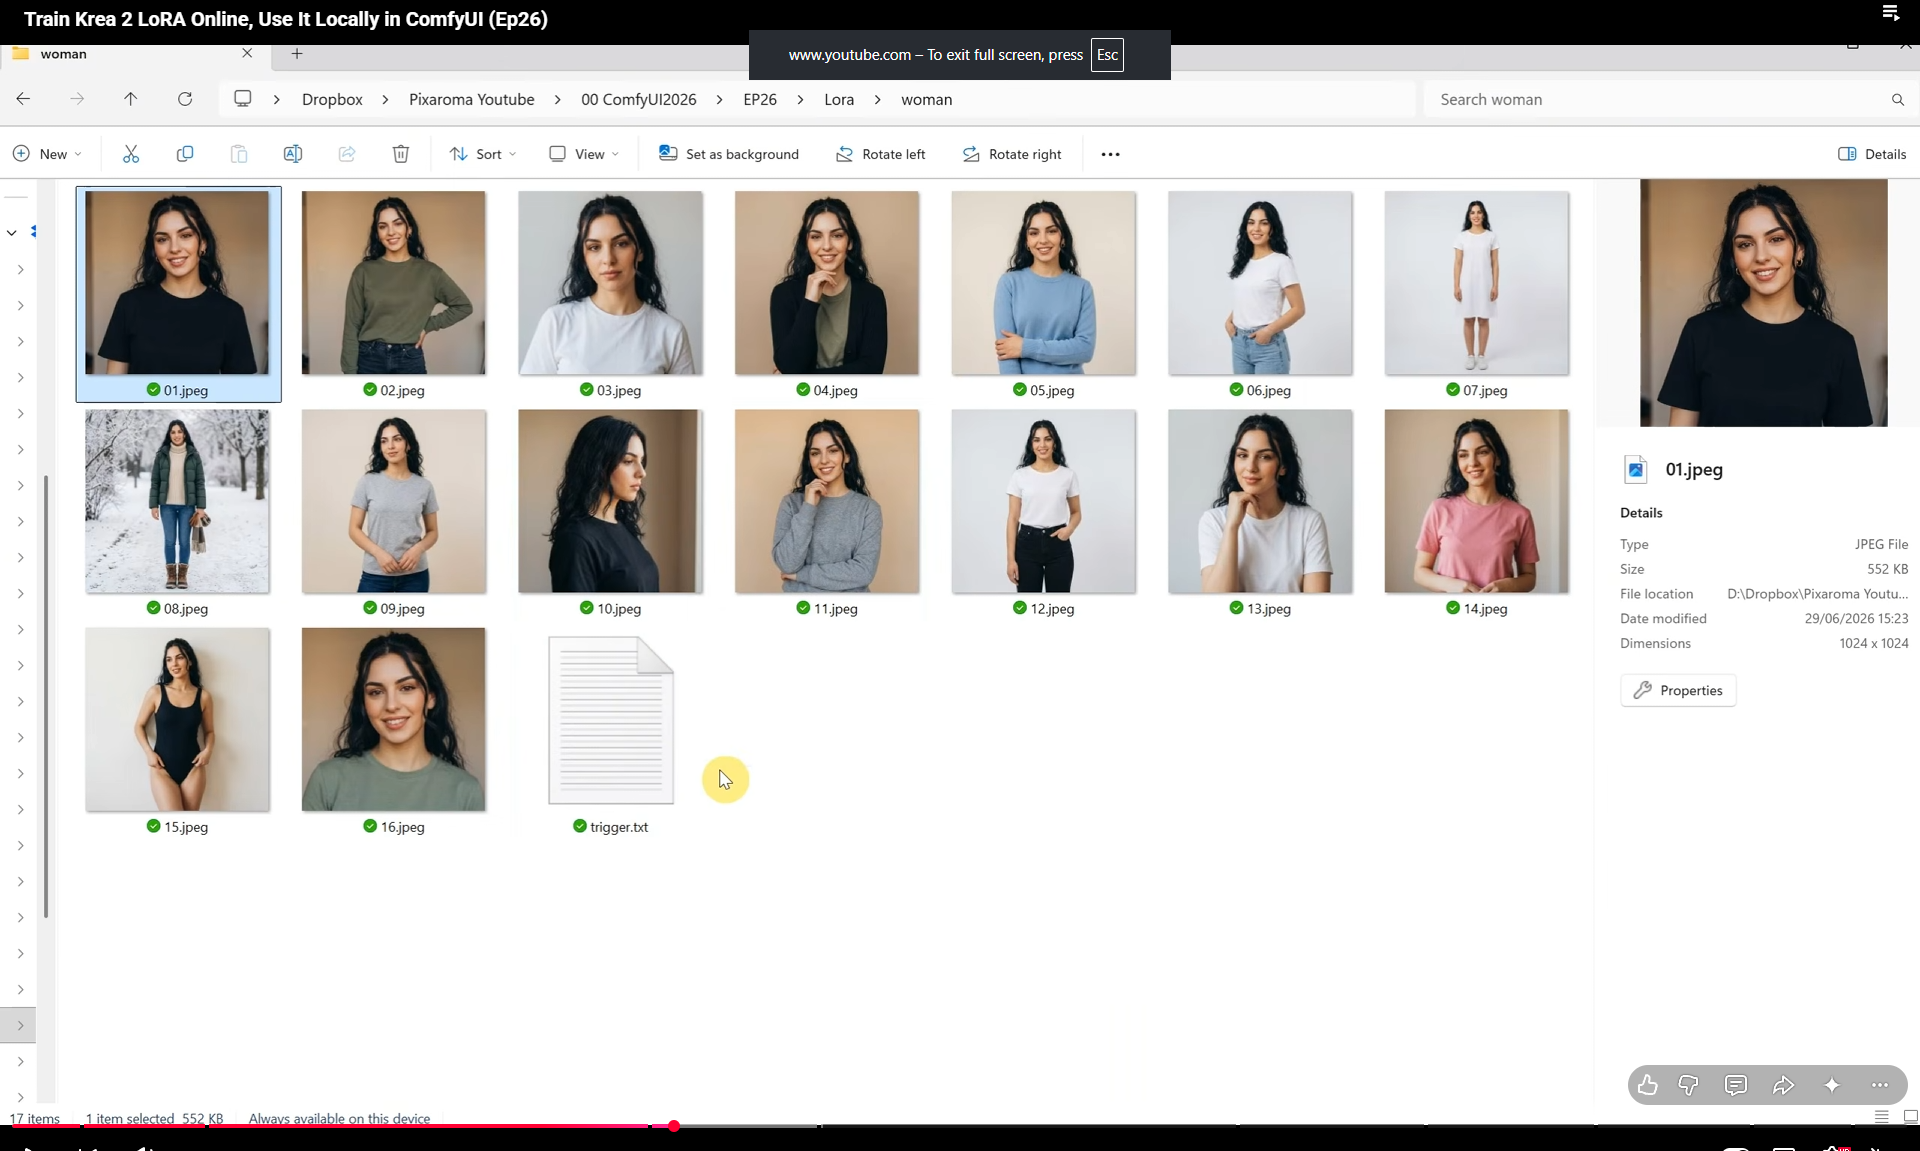Delete using the trash can icon
1920x1151 pixels.
click(401, 154)
